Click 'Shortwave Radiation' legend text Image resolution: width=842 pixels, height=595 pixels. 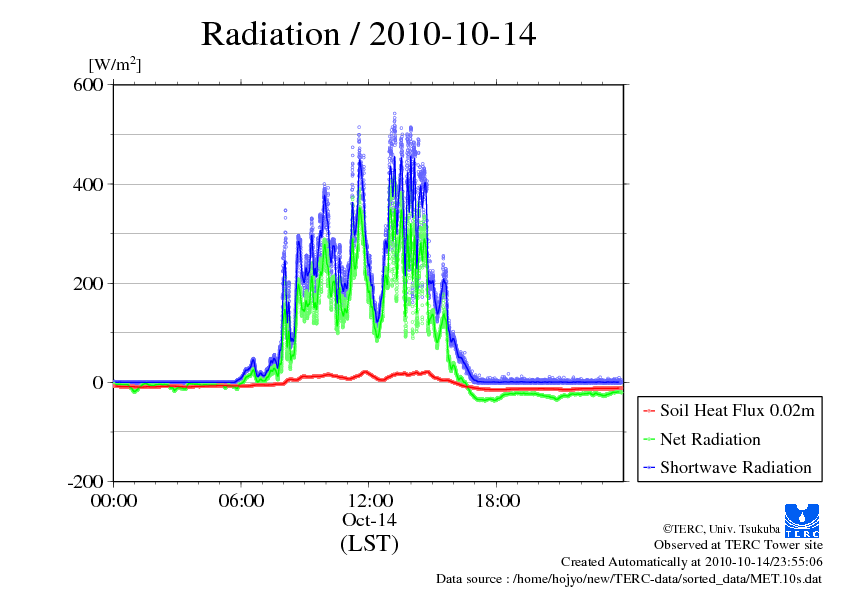(736, 467)
